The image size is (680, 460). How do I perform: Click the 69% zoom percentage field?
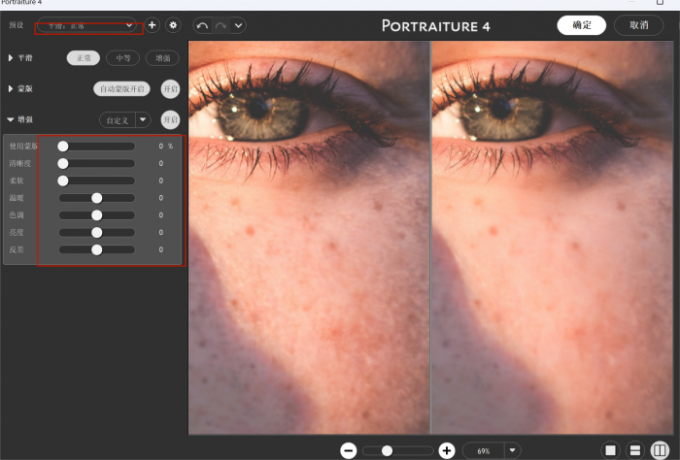click(484, 451)
